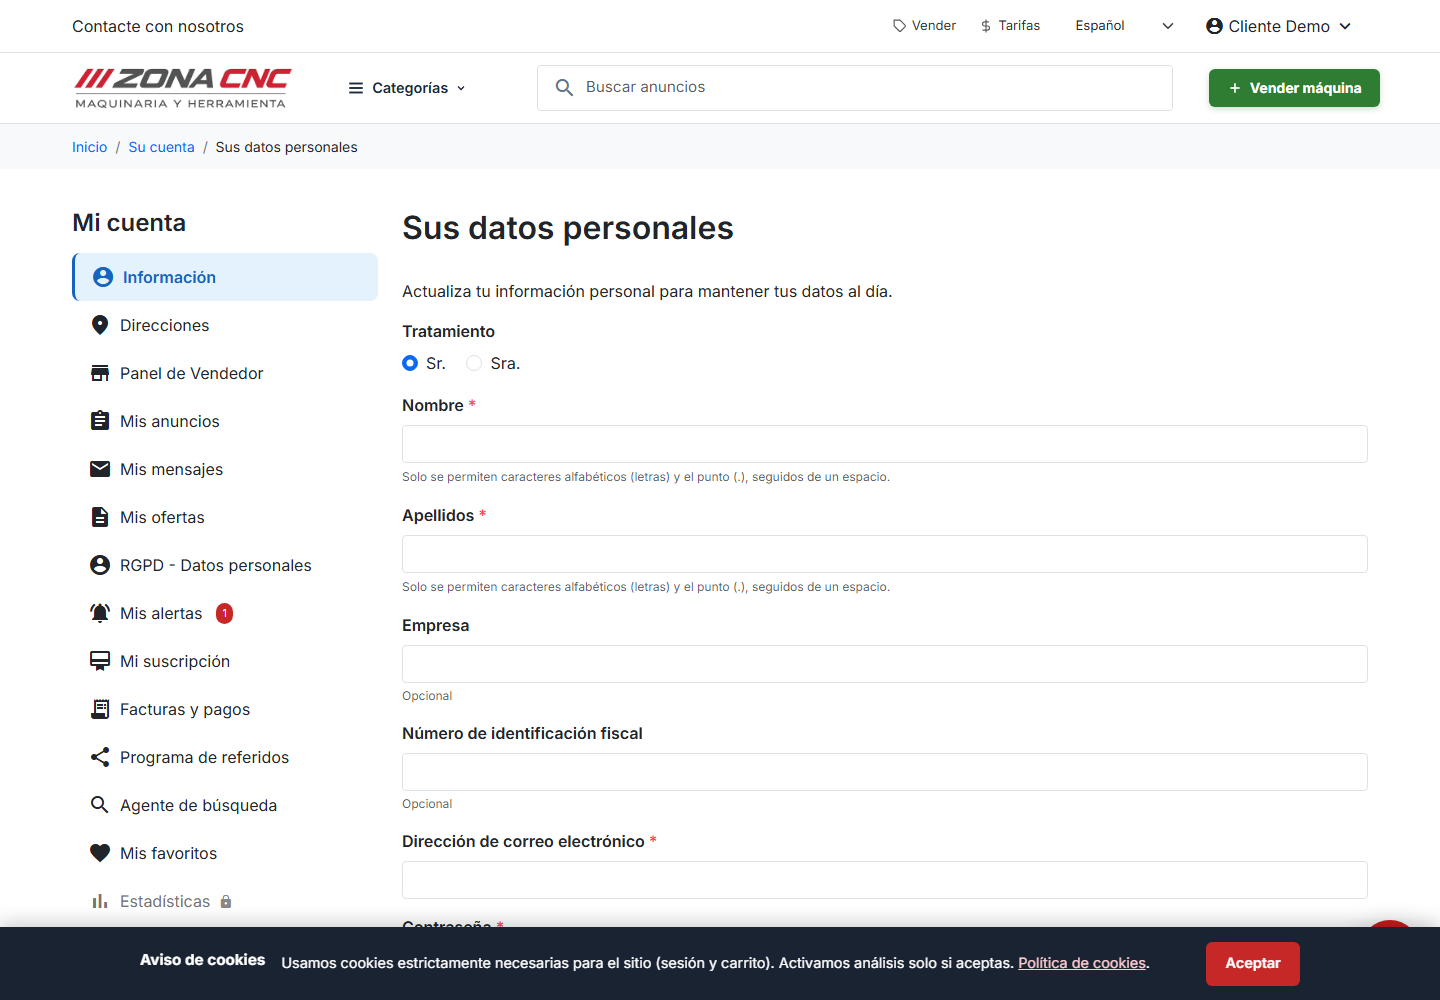
Task: Click the Mis anuncios clipboard icon
Action: 100,421
